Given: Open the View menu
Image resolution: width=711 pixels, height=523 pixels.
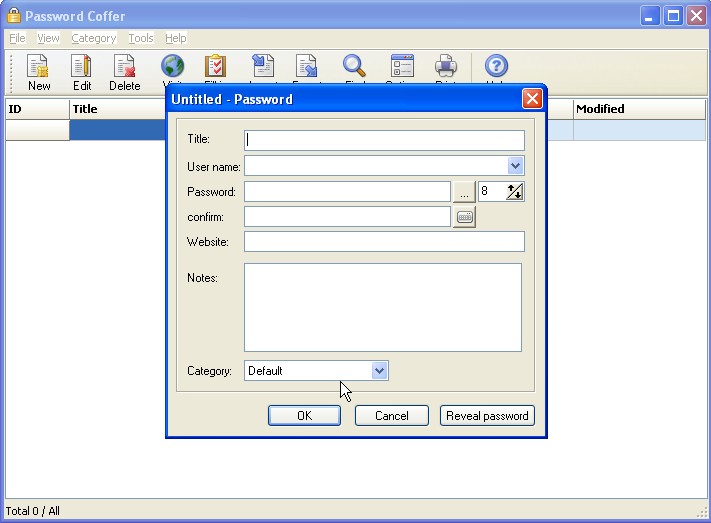Looking at the screenshot, I should click(x=48, y=38).
